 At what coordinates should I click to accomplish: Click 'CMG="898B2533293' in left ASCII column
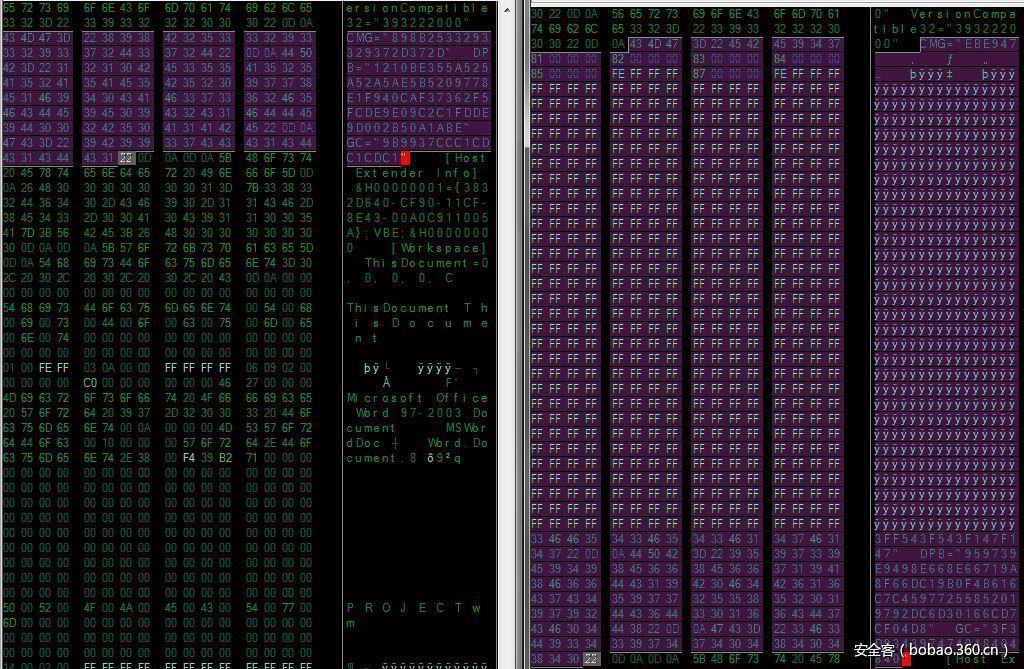pos(417,38)
